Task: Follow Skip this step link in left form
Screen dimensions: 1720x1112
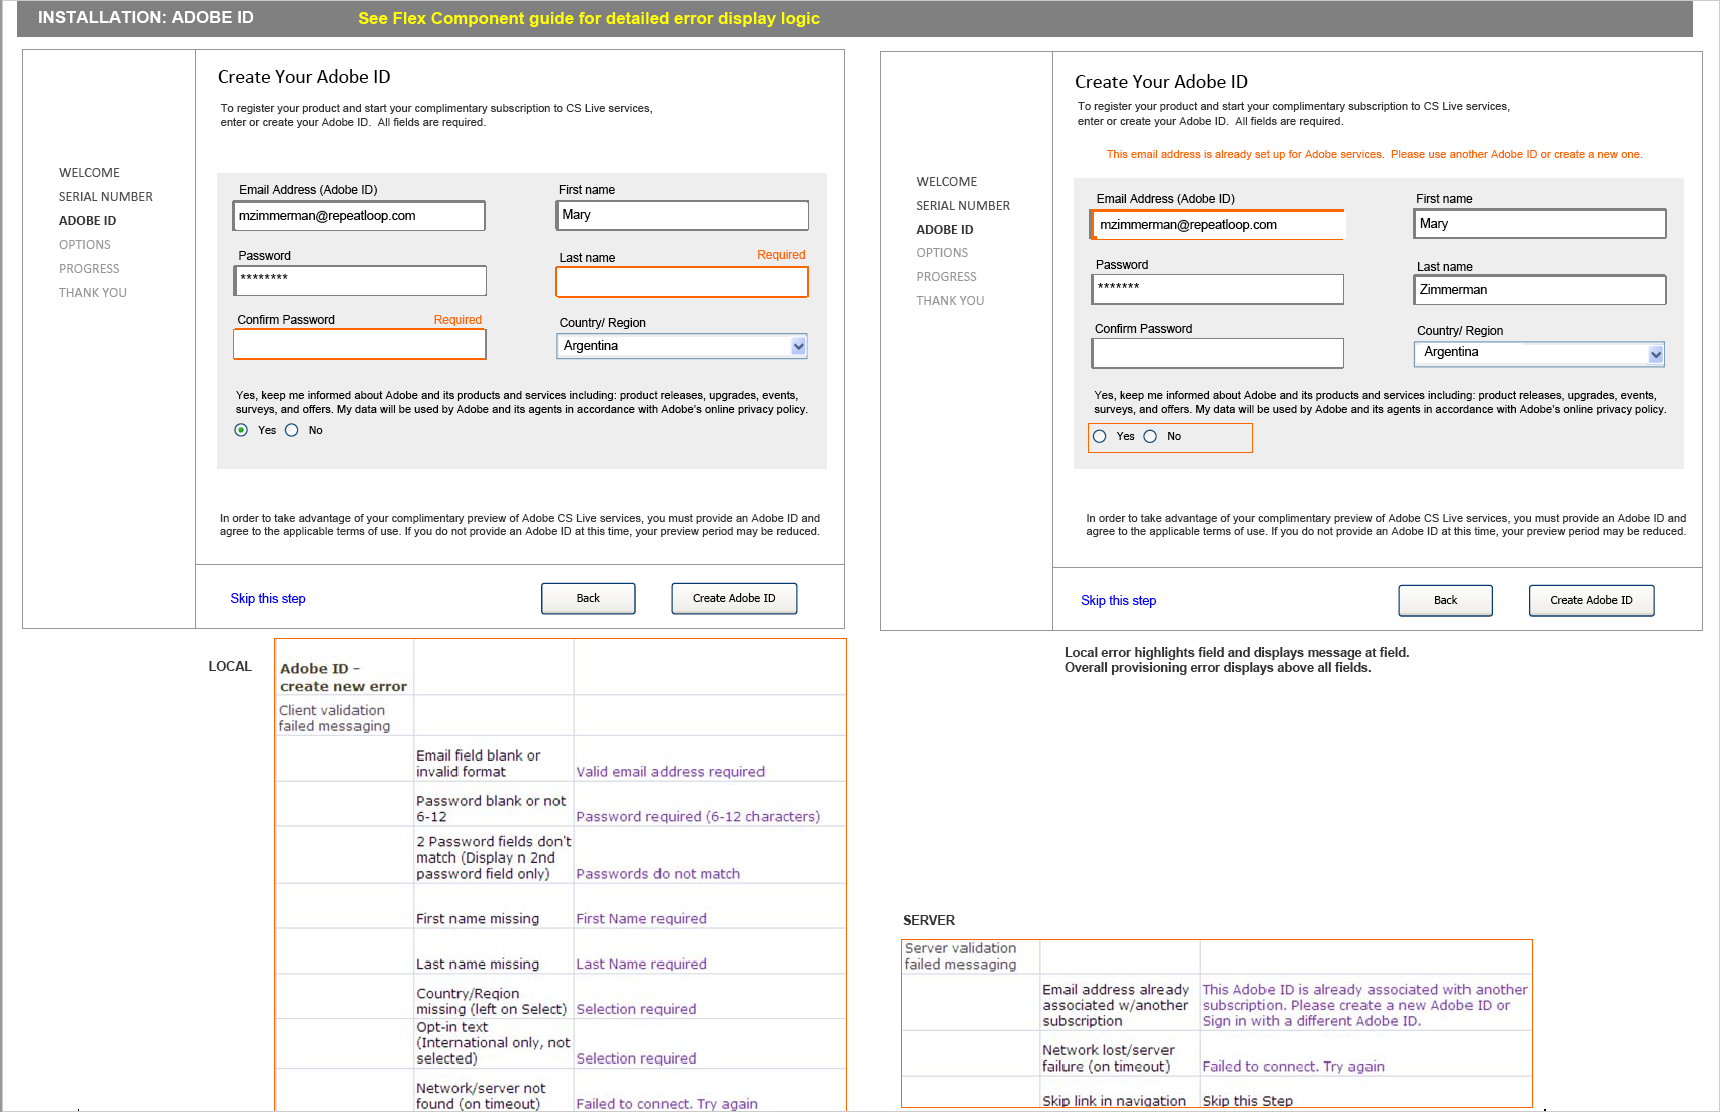Action: [x=268, y=598]
